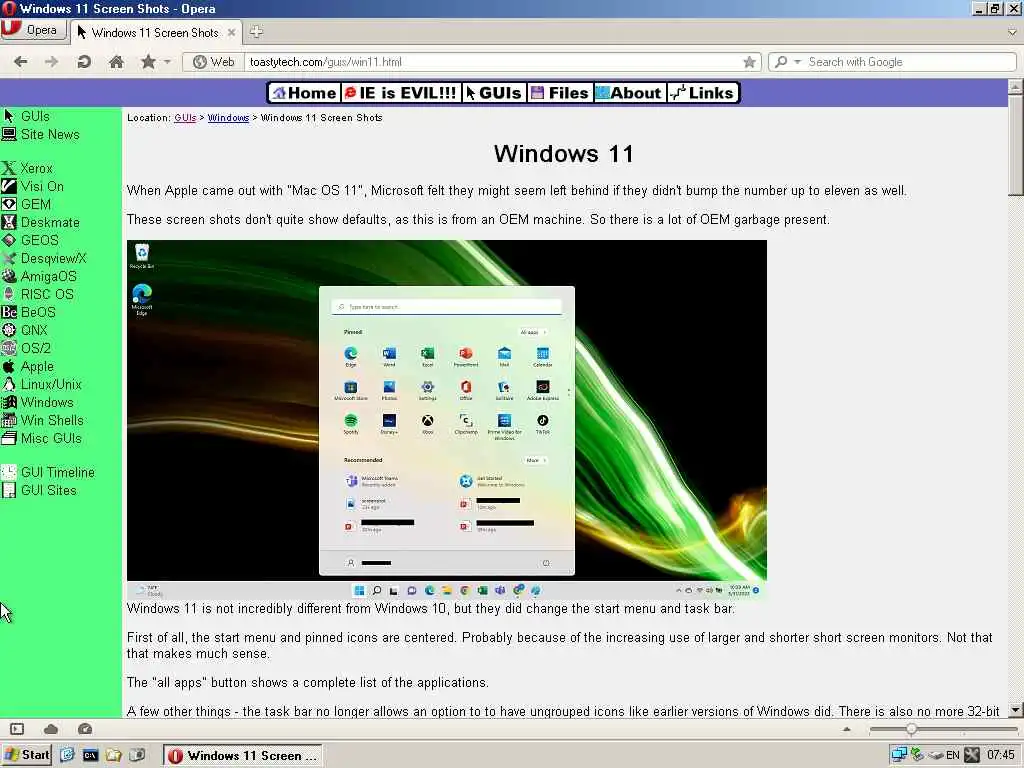Bookmark page with address bar star
This screenshot has height=768, width=1024.
[749, 62]
